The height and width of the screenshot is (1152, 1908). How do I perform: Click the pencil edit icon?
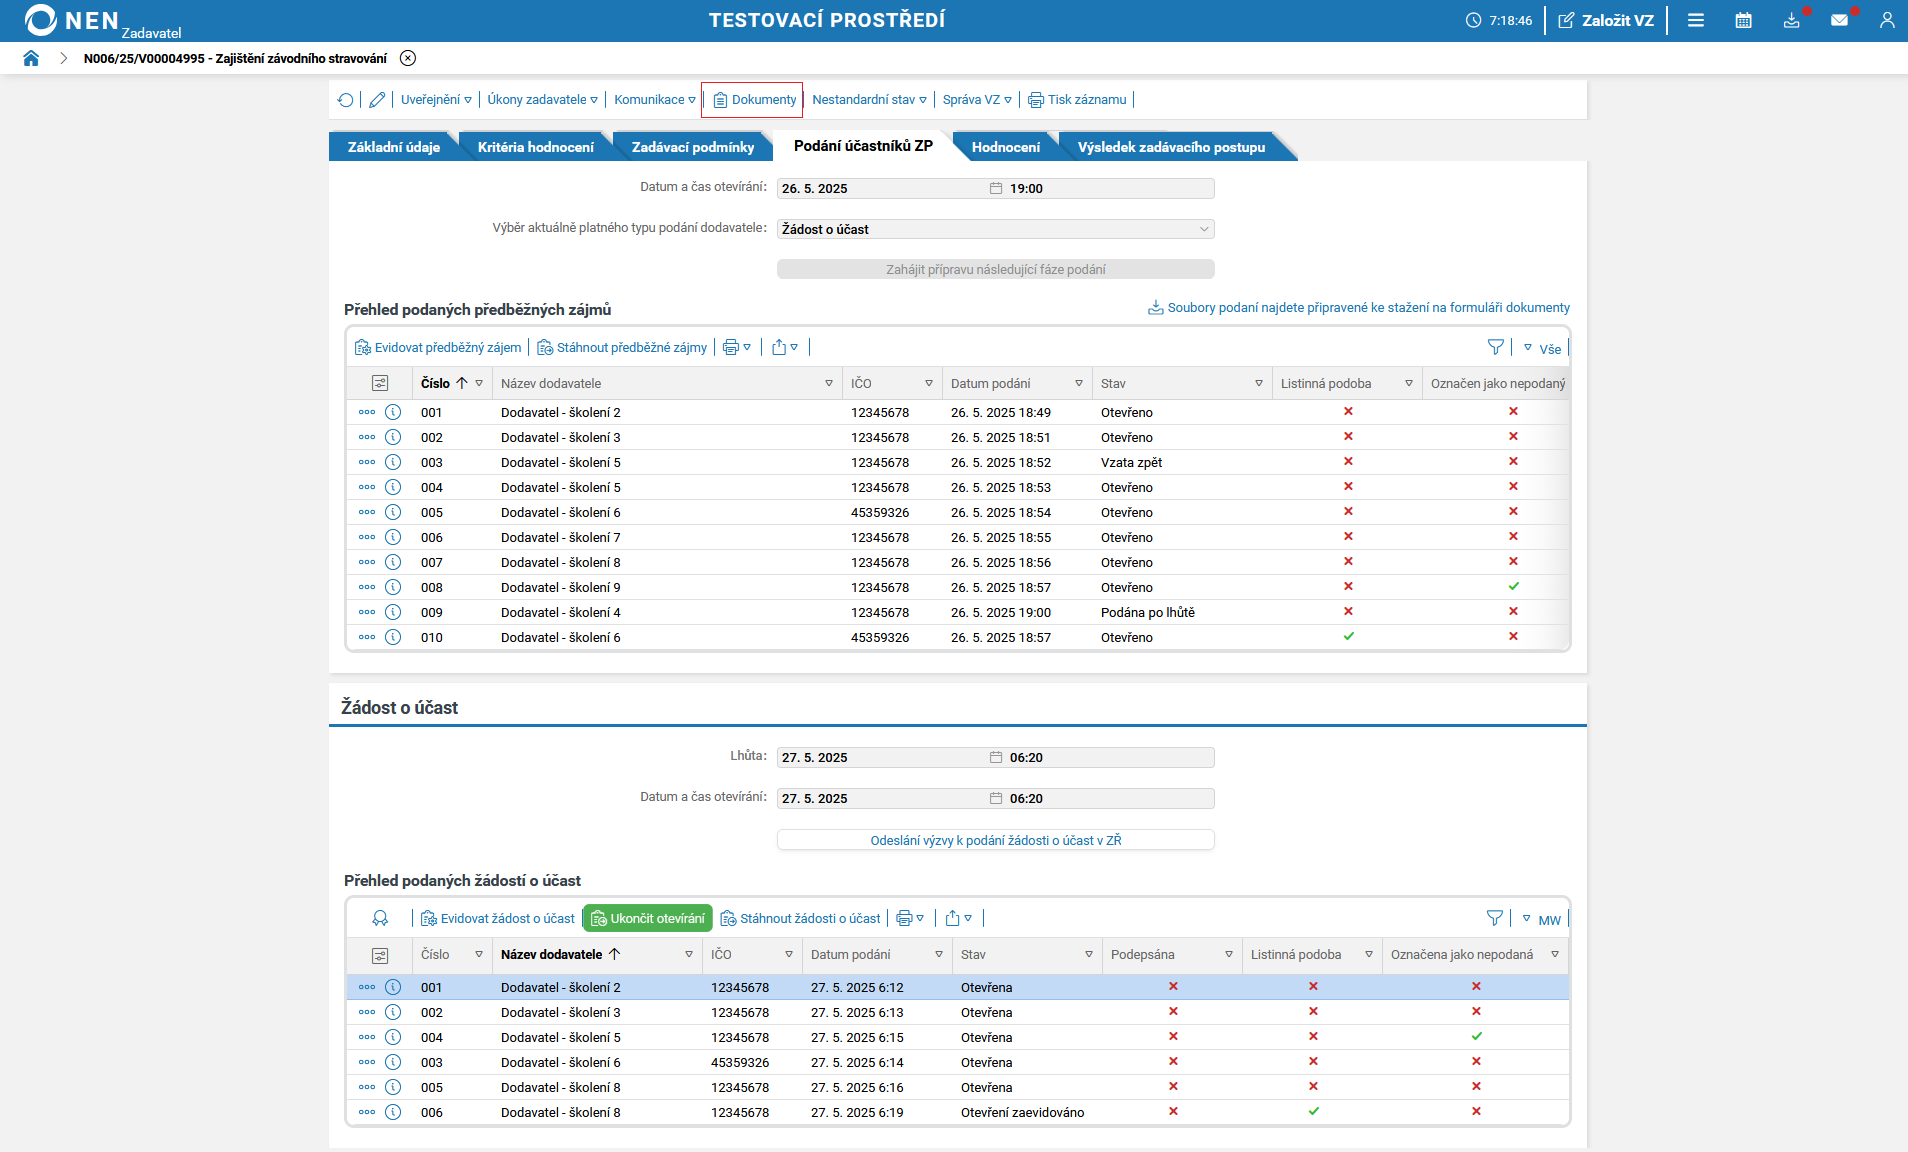(x=377, y=100)
